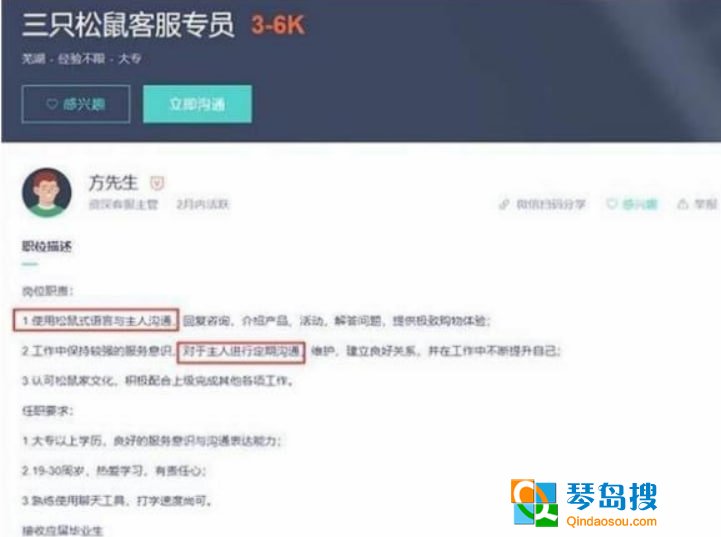Screen dimensions: 721x537
Task: Click the heart icon in 感兴趣 button
Action: pos(52,104)
